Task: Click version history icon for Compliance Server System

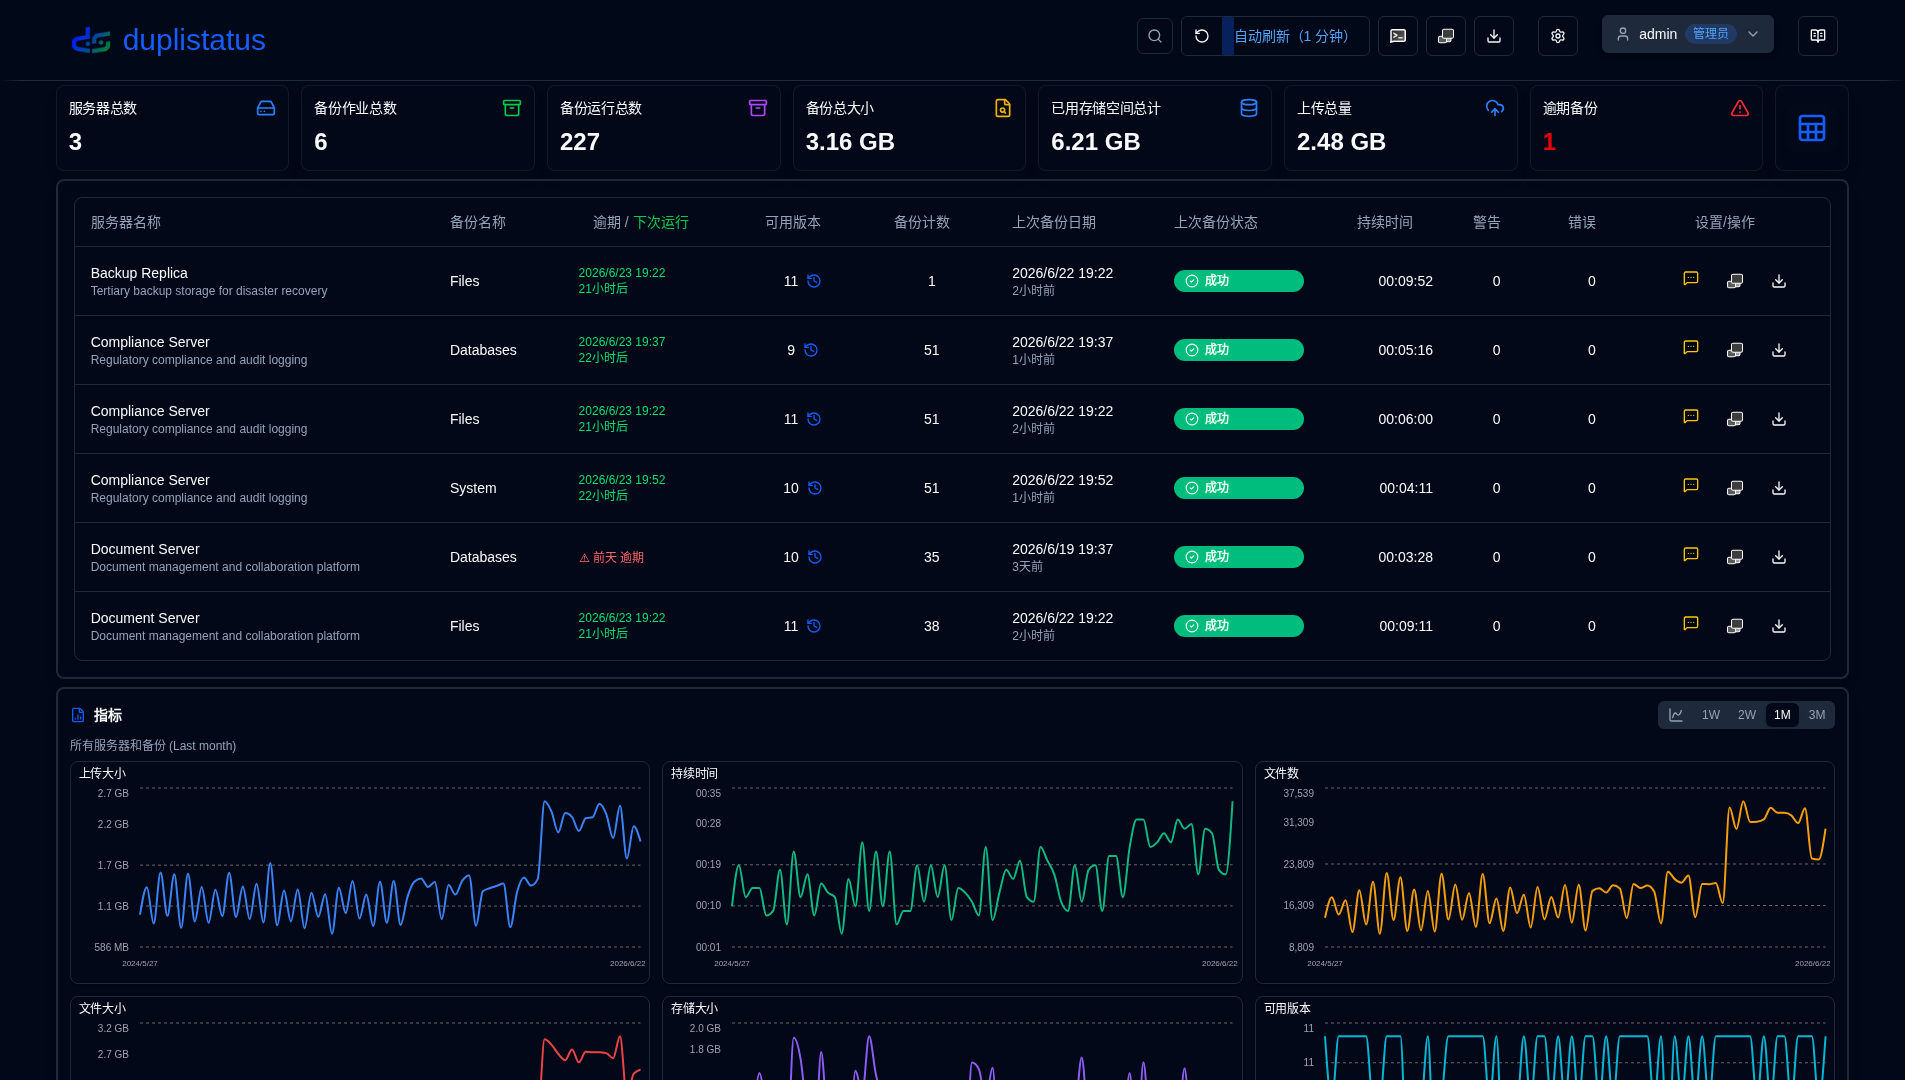Action: 815,488
